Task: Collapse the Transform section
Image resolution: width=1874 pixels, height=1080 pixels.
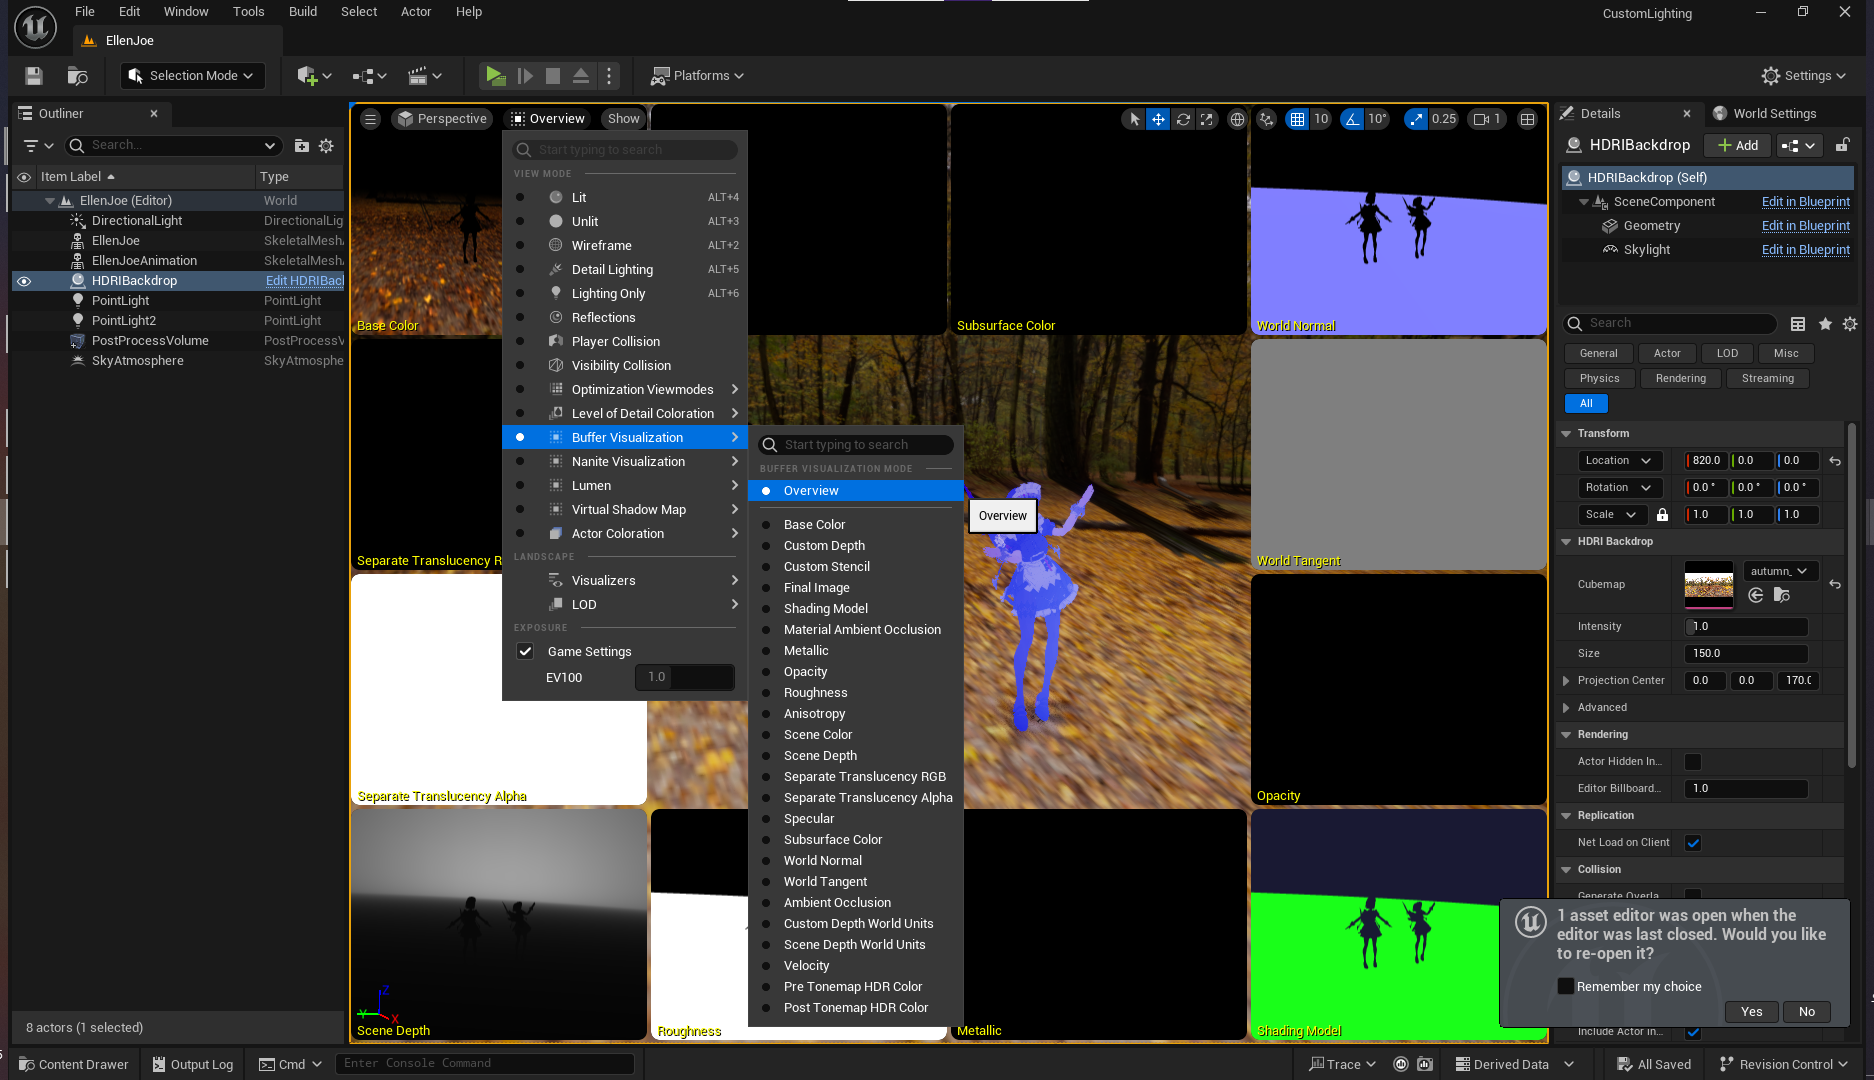Action: (x=1566, y=434)
